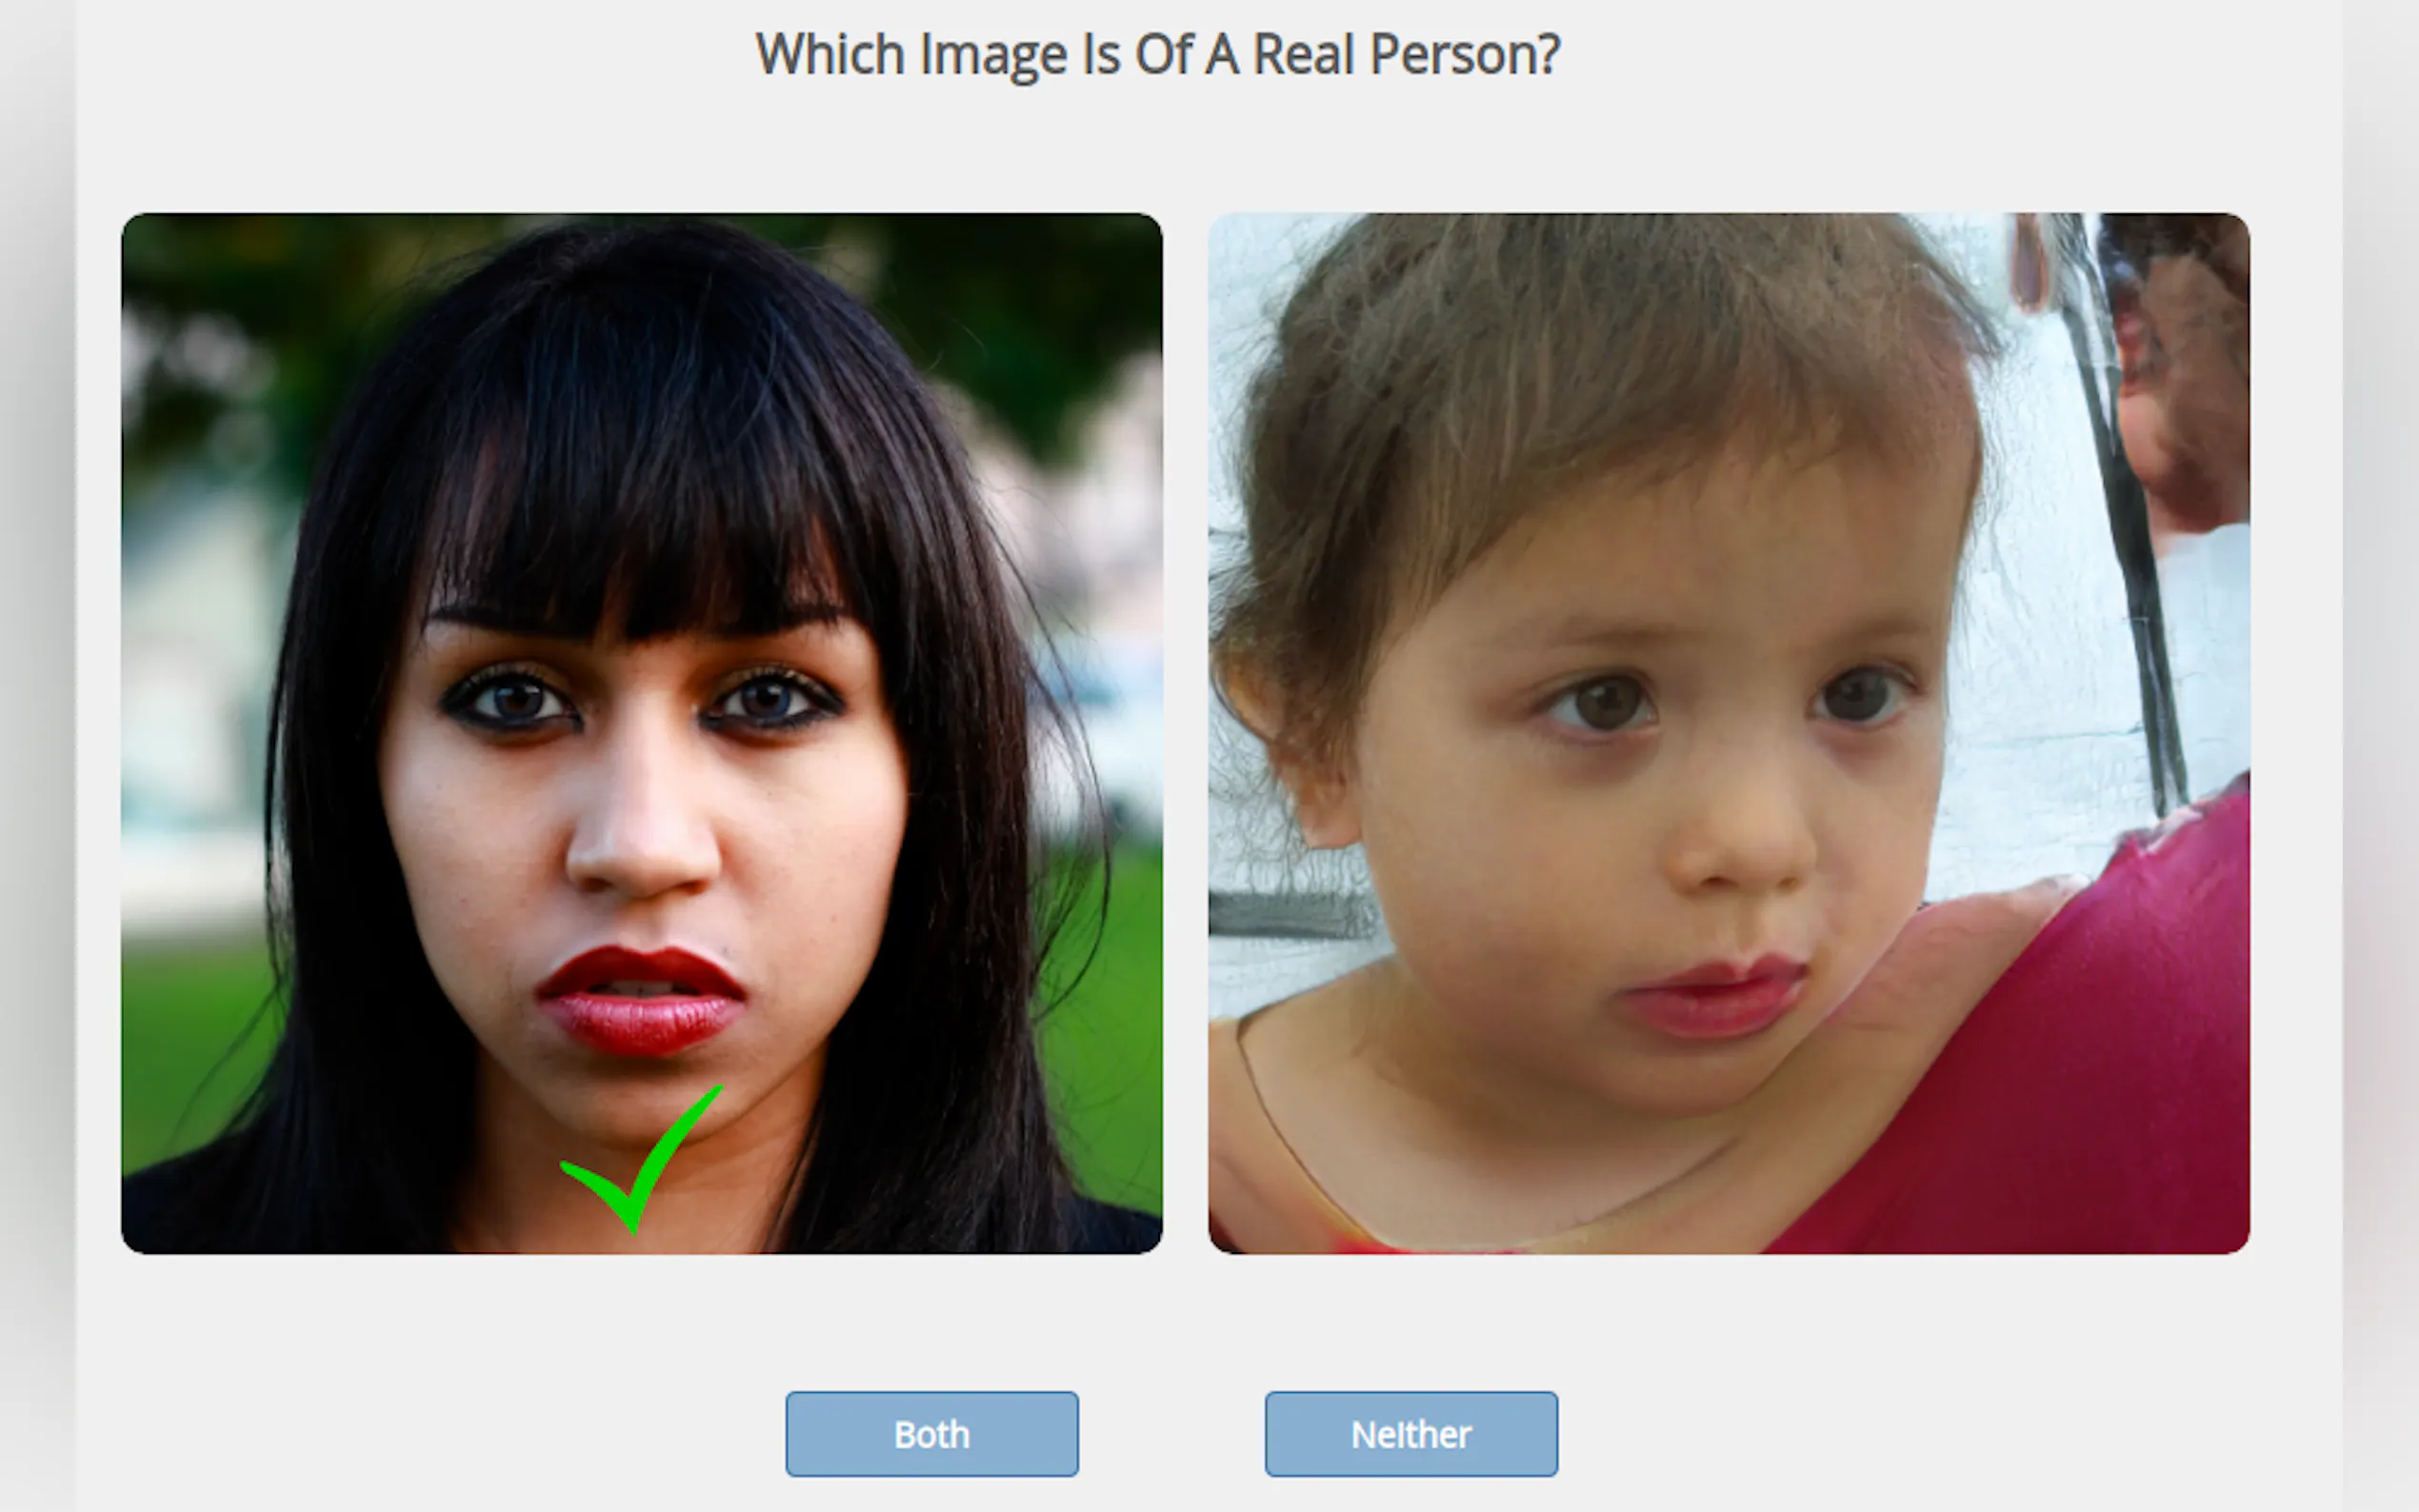Select the toddler photo on the right
Screen dimensions: 2419x1512
tap(1729, 733)
